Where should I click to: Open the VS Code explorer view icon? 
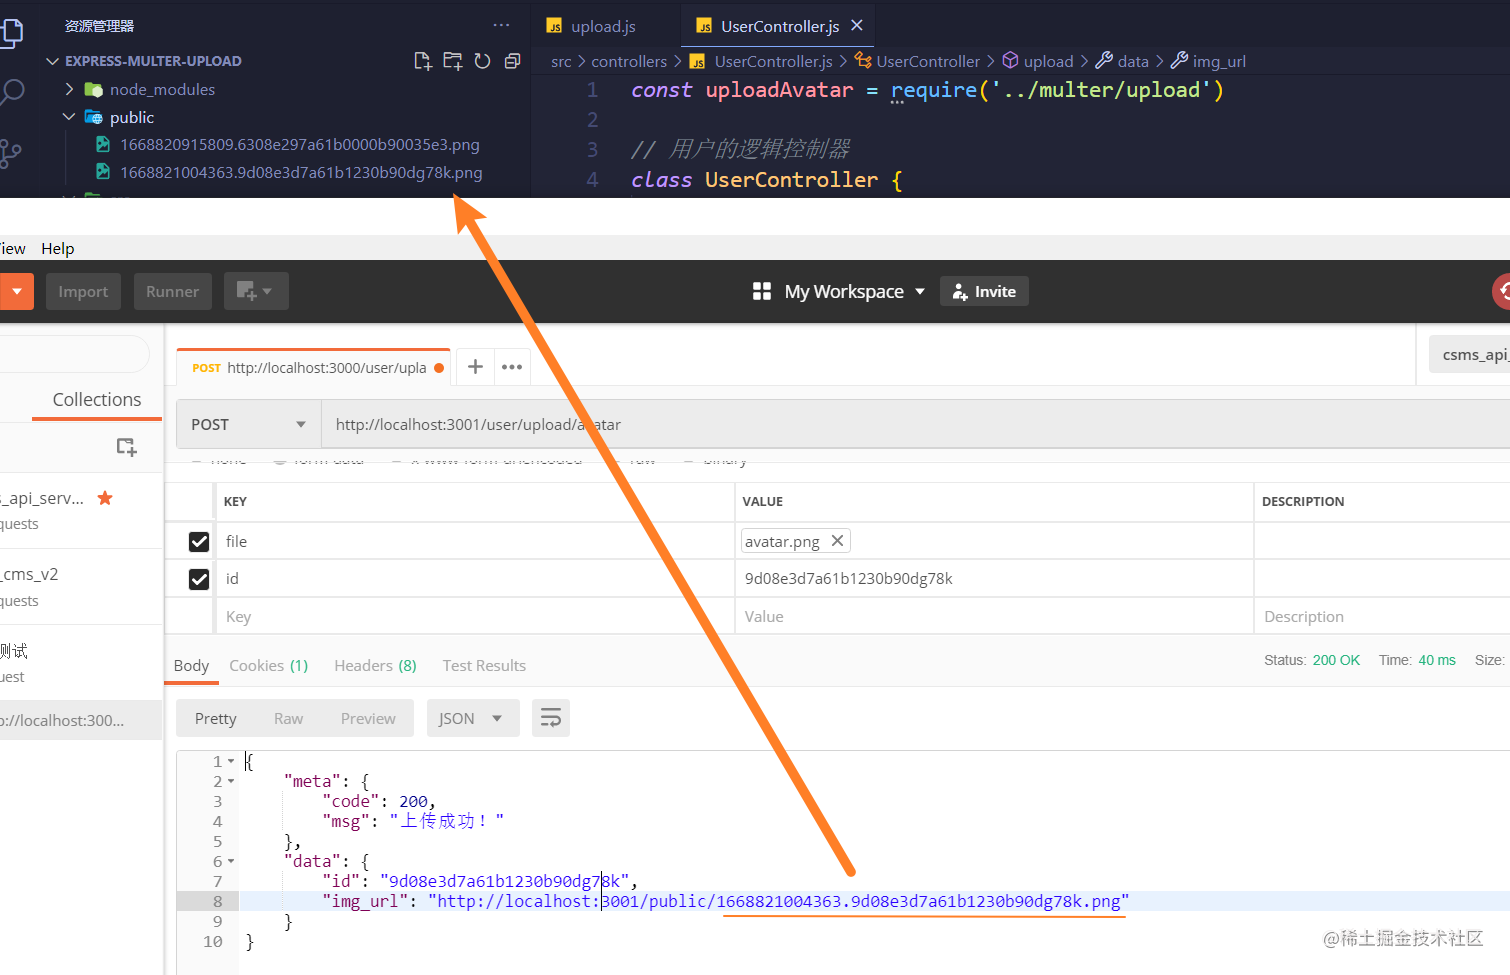pyautogui.click(x=11, y=32)
